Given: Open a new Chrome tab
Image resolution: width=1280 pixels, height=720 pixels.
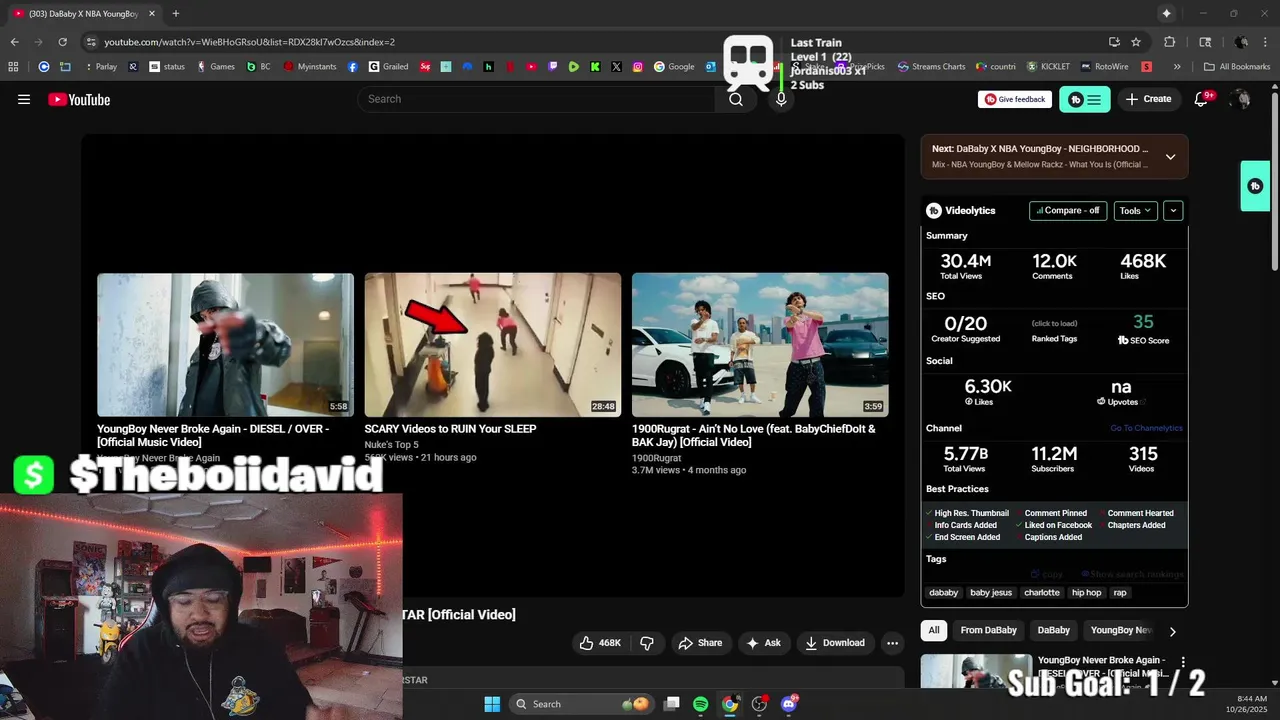Looking at the screenshot, I should click(x=175, y=13).
